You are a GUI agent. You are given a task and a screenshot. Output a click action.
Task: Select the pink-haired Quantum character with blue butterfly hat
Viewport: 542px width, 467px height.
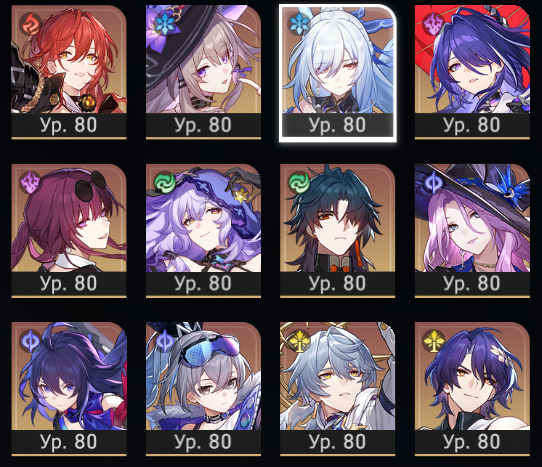click(472, 231)
